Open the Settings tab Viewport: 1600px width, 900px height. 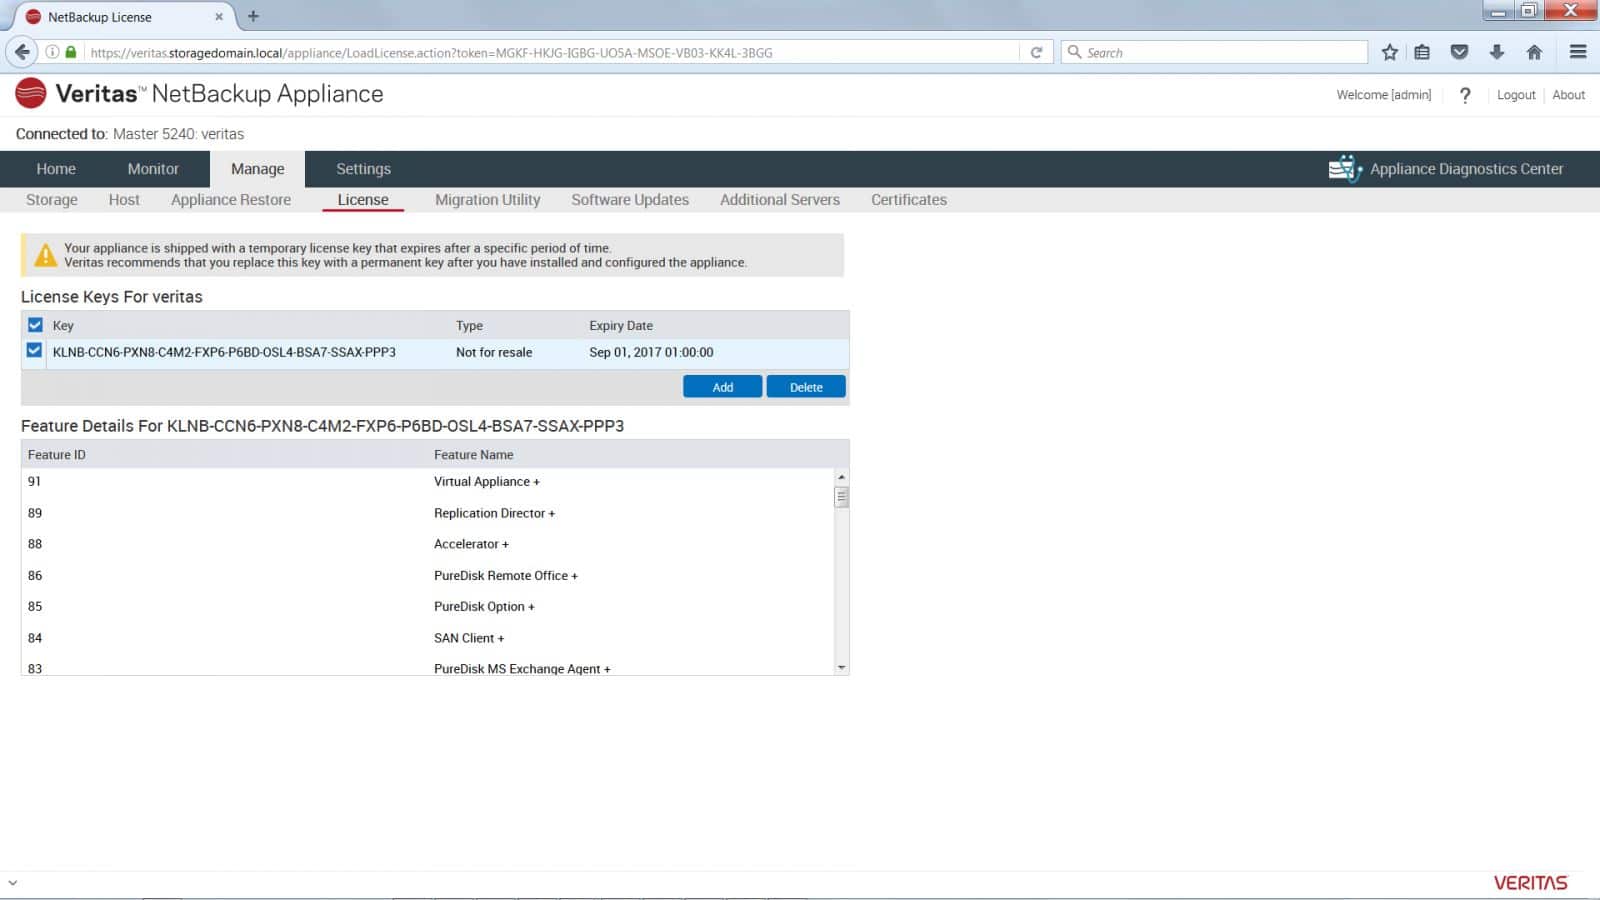(x=363, y=169)
